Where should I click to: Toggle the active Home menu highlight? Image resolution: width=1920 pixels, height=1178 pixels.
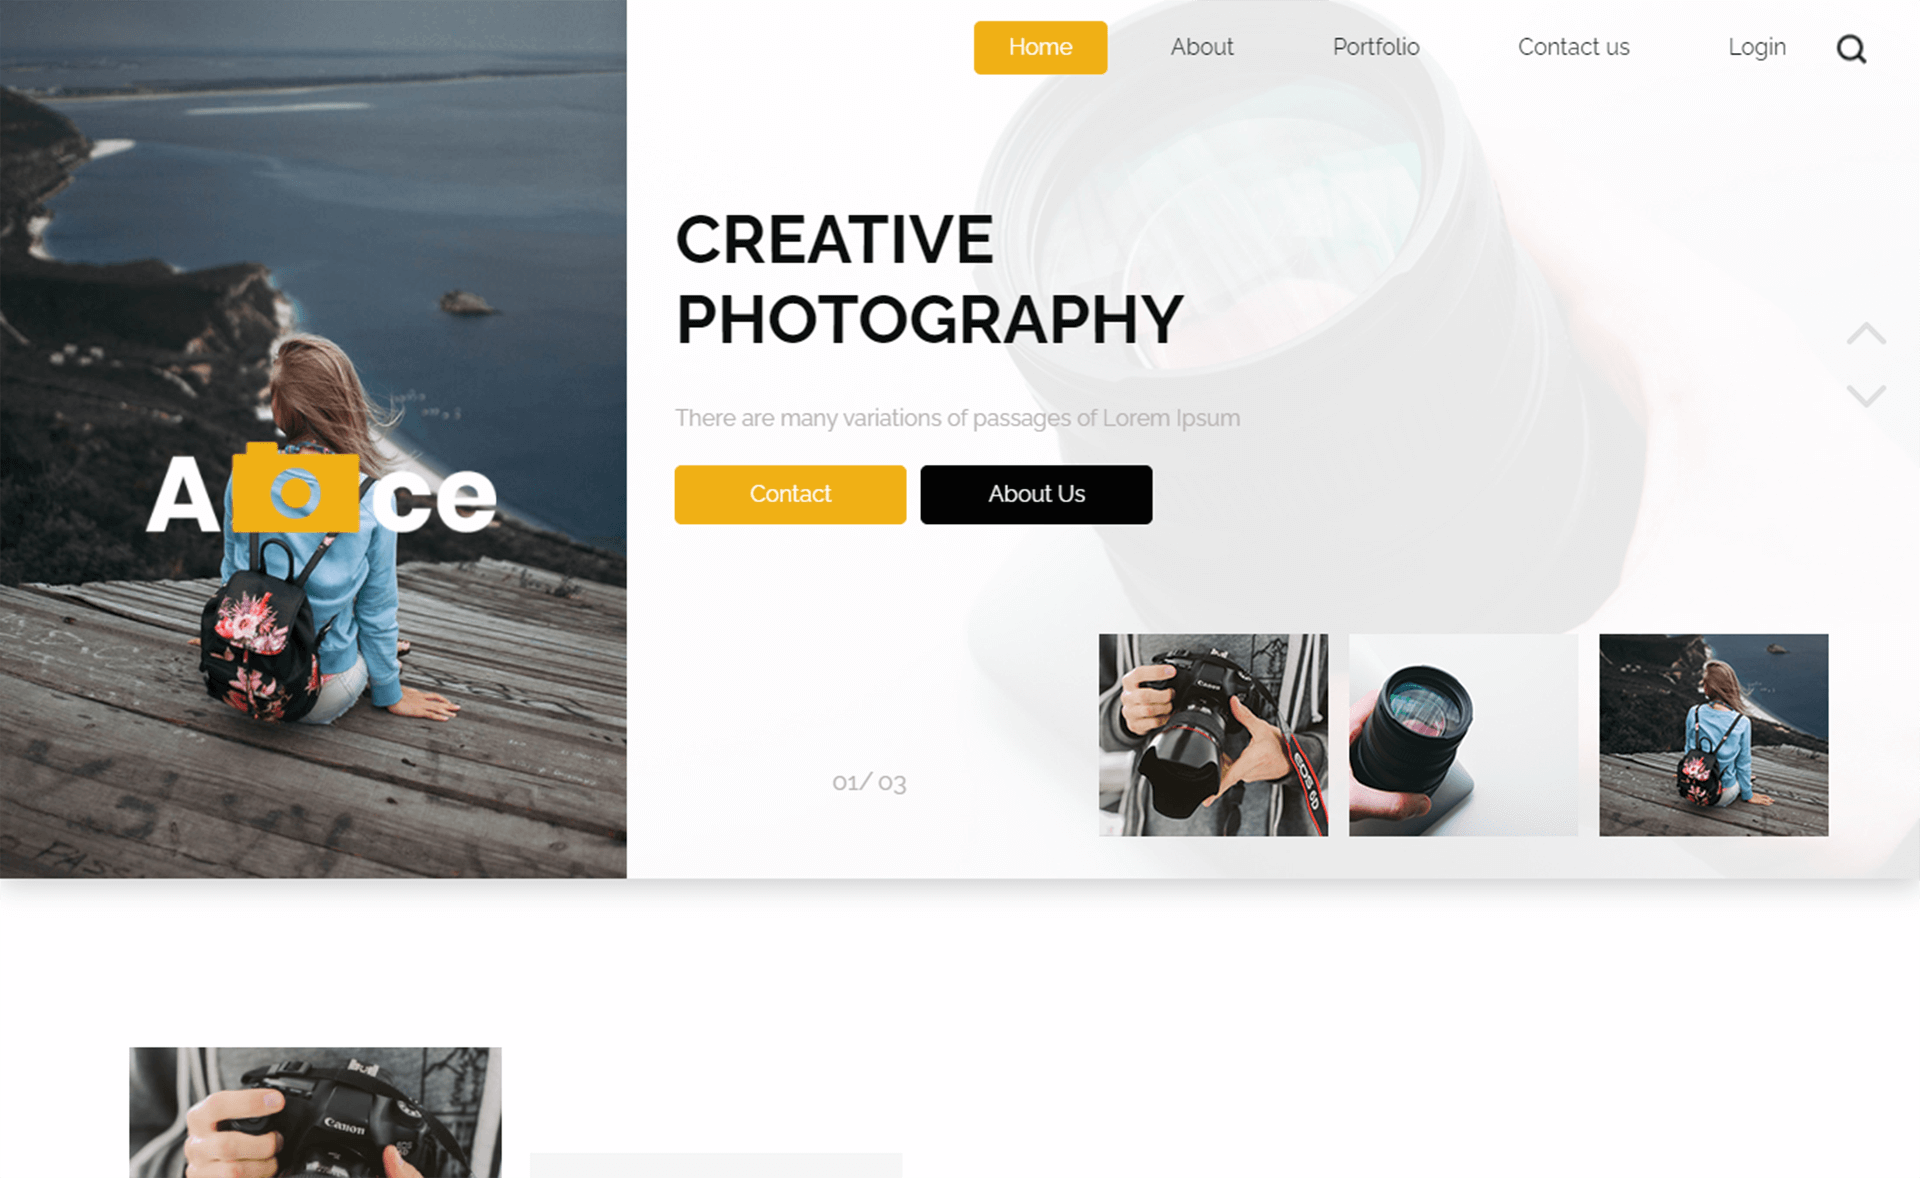tap(1040, 47)
